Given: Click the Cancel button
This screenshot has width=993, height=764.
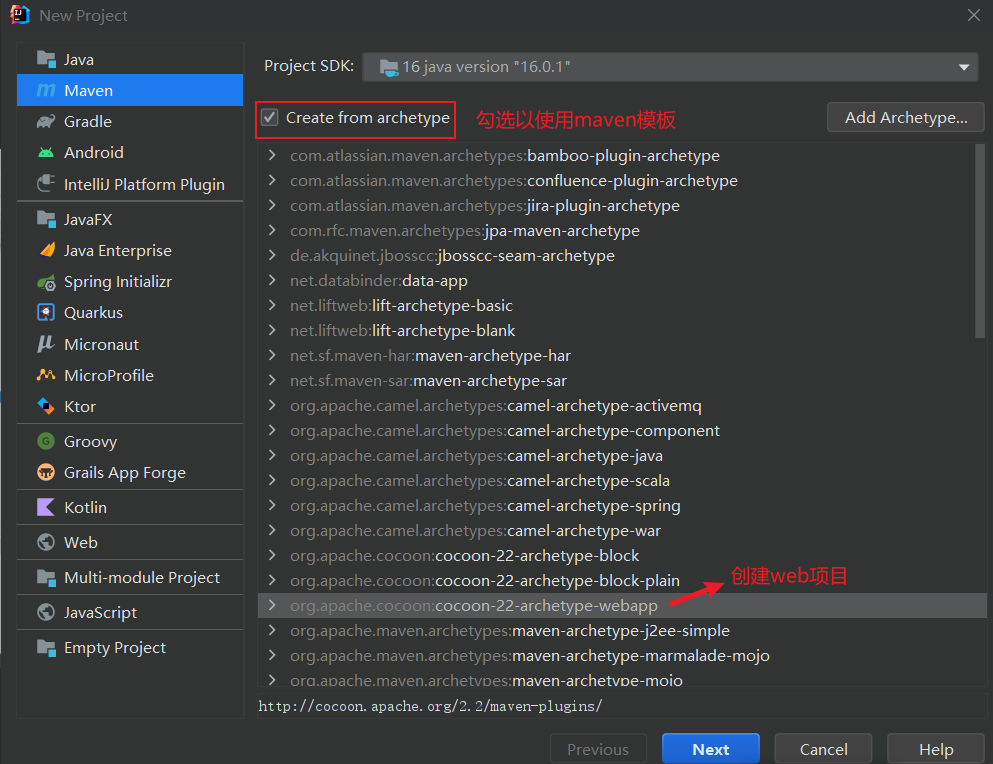Looking at the screenshot, I should [x=823, y=749].
